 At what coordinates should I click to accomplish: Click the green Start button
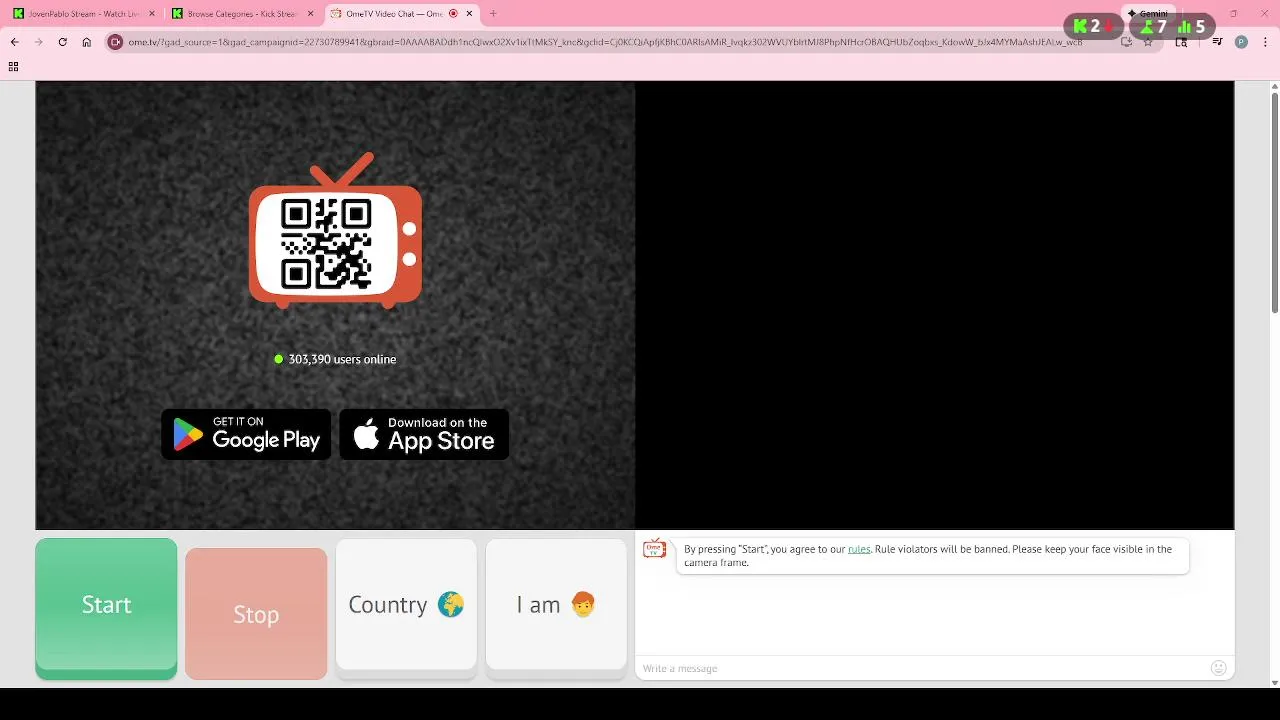coord(106,608)
